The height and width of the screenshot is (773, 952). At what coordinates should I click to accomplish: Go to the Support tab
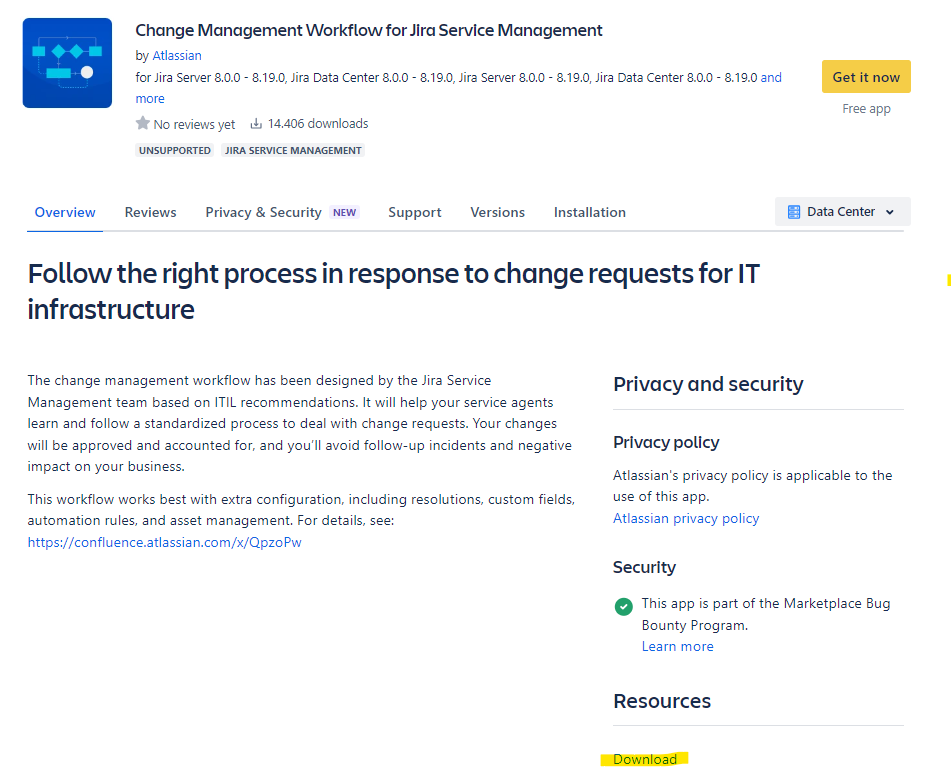point(415,213)
